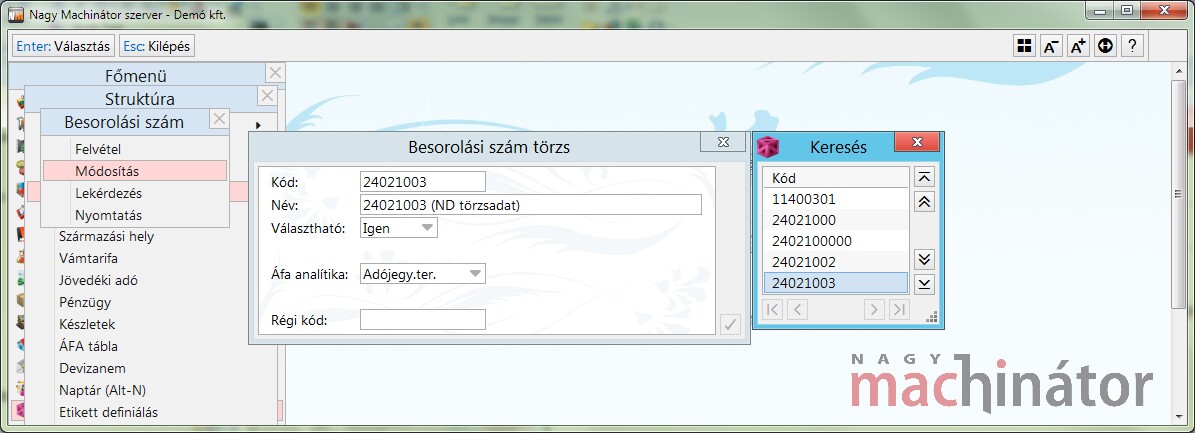Click the Keresés window resize grip

pyautogui.click(x=931, y=317)
